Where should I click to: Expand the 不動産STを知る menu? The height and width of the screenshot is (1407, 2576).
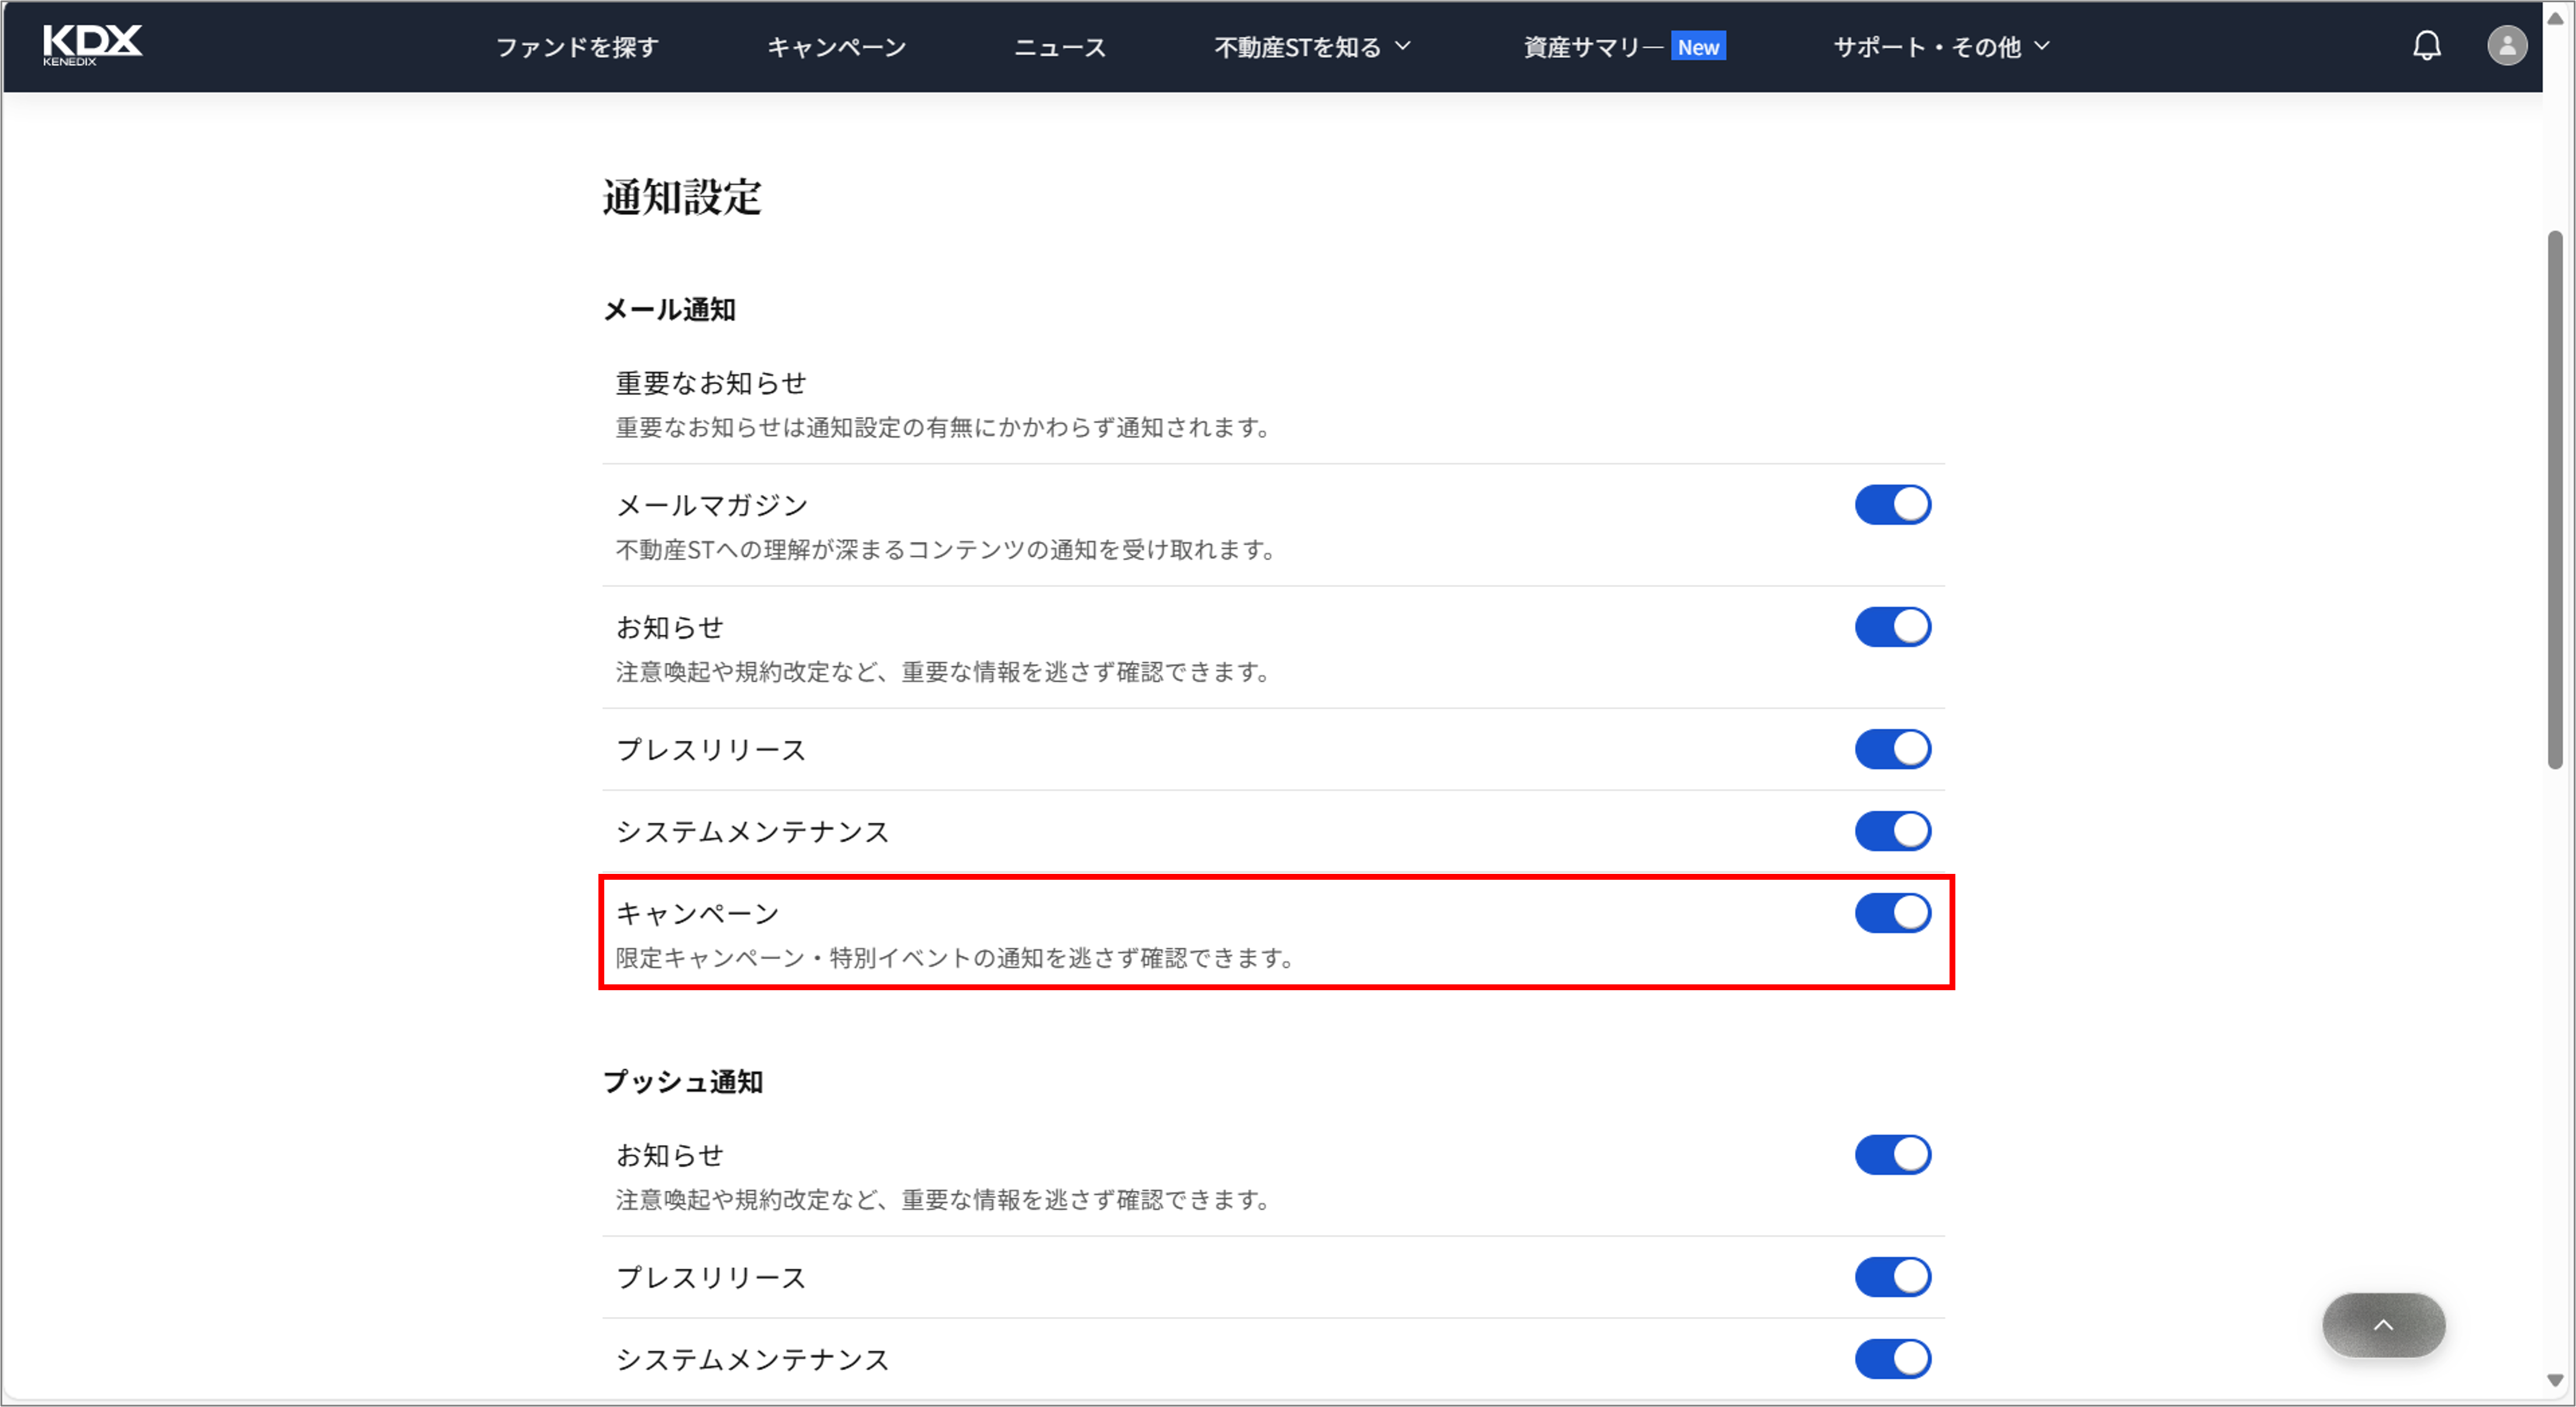(x=1312, y=47)
